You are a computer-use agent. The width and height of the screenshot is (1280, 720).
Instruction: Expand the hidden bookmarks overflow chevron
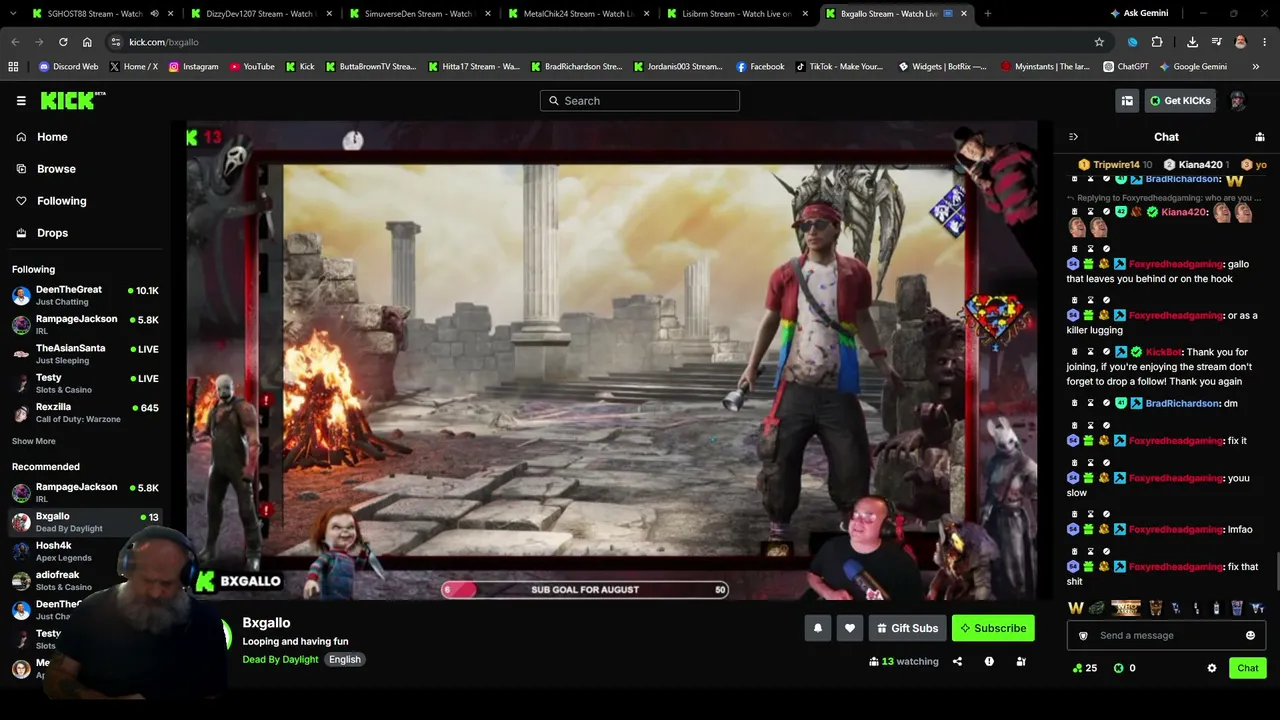[1256, 67]
